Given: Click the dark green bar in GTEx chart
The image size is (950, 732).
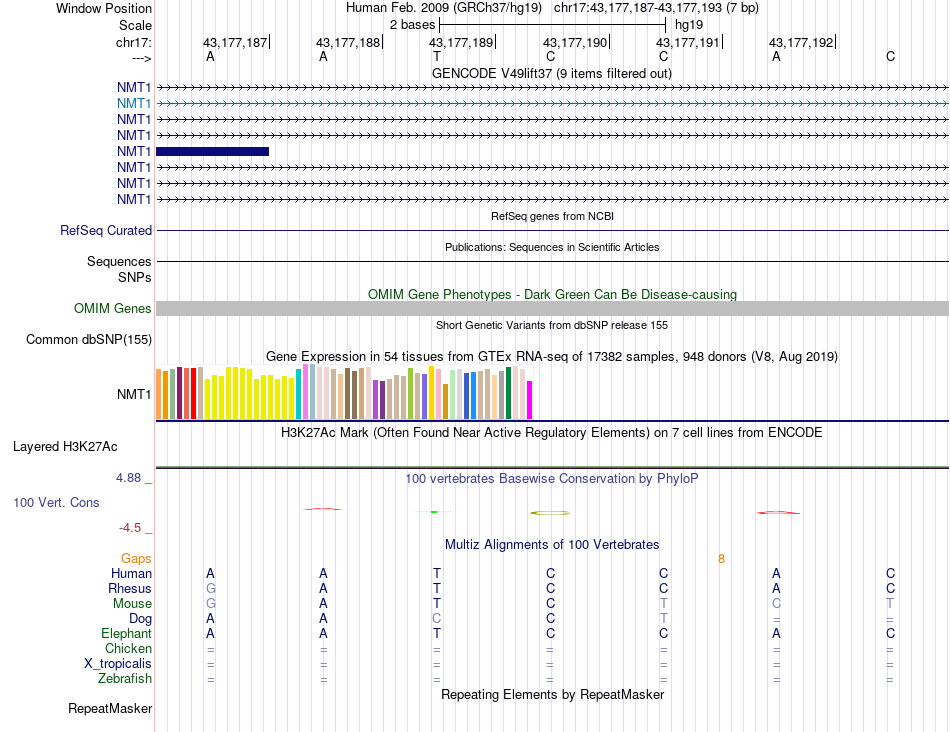Looking at the screenshot, I should [x=509, y=393].
